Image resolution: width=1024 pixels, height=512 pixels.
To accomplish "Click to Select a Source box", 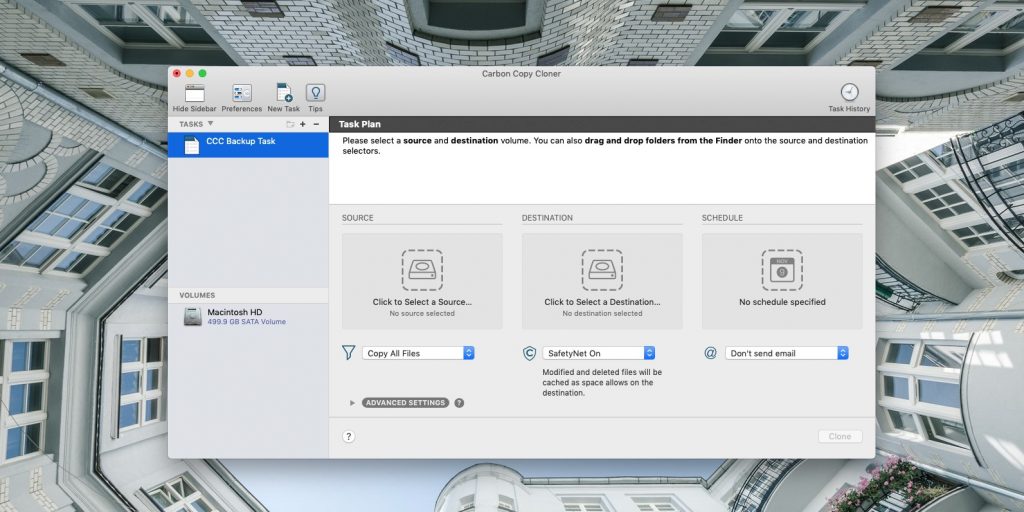I will [422, 281].
